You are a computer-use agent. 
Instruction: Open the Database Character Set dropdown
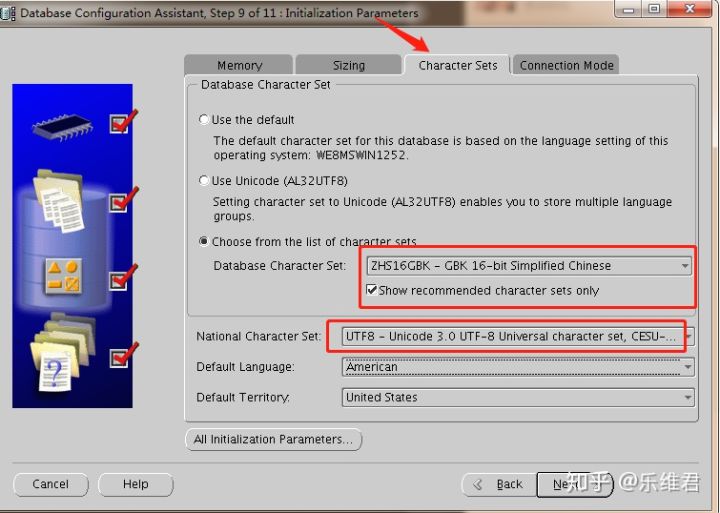pos(529,266)
